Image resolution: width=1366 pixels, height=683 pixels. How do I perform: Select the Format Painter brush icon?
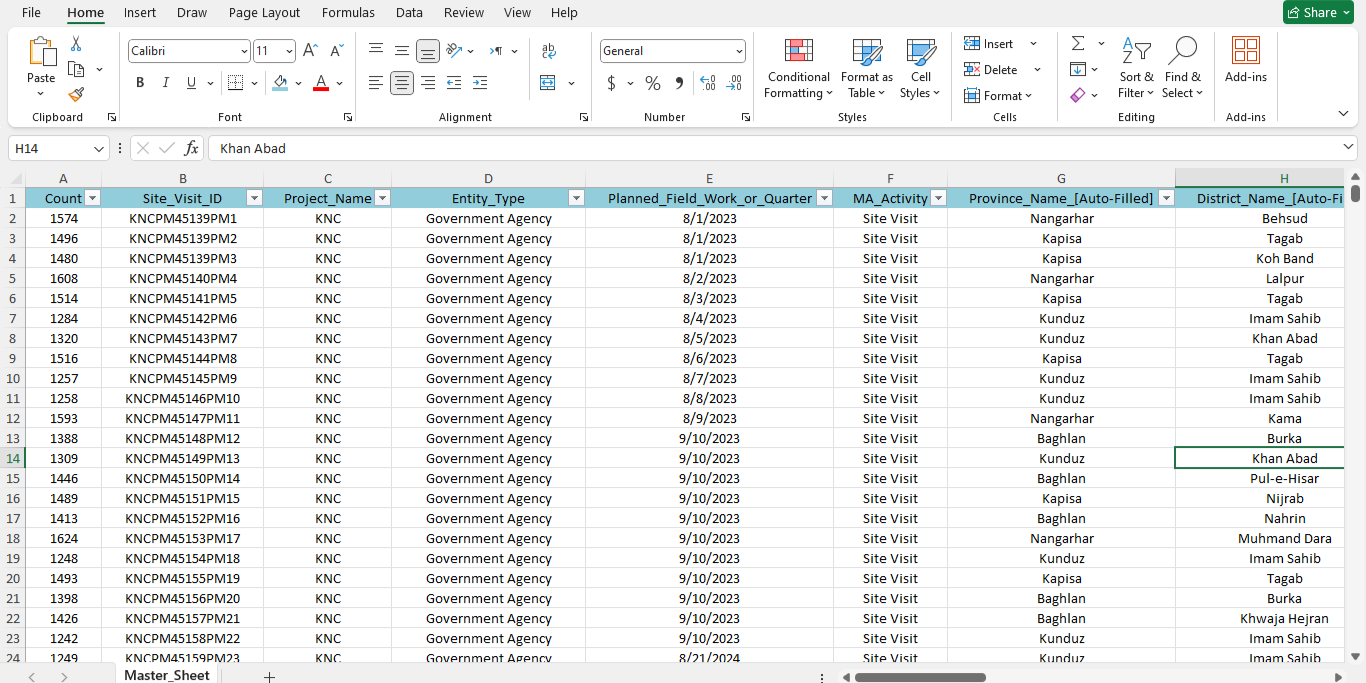(76, 94)
